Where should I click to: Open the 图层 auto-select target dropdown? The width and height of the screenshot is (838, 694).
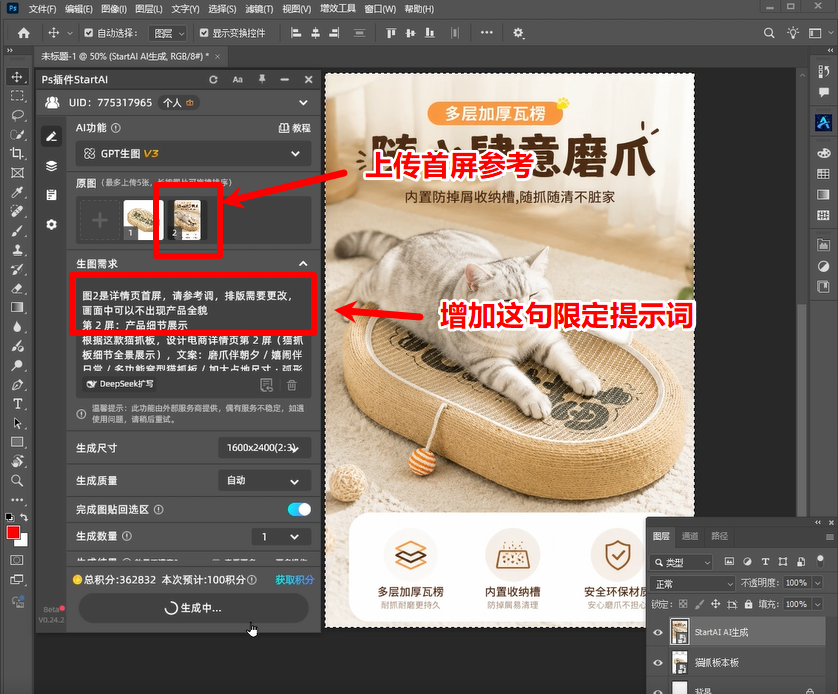pos(168,33)
